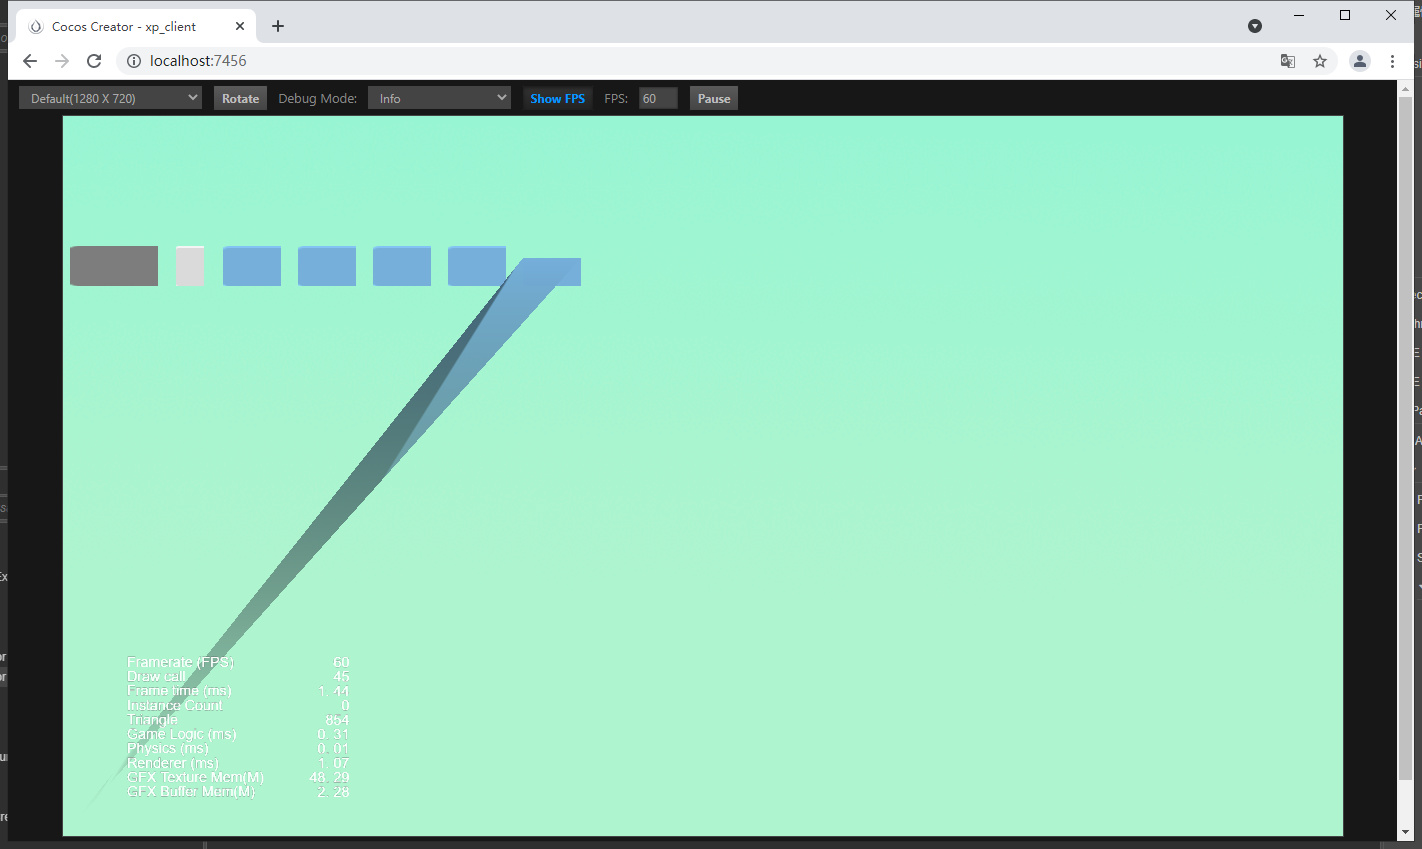Open the Debug Mode Info dropdown

(x=439, y=98)
